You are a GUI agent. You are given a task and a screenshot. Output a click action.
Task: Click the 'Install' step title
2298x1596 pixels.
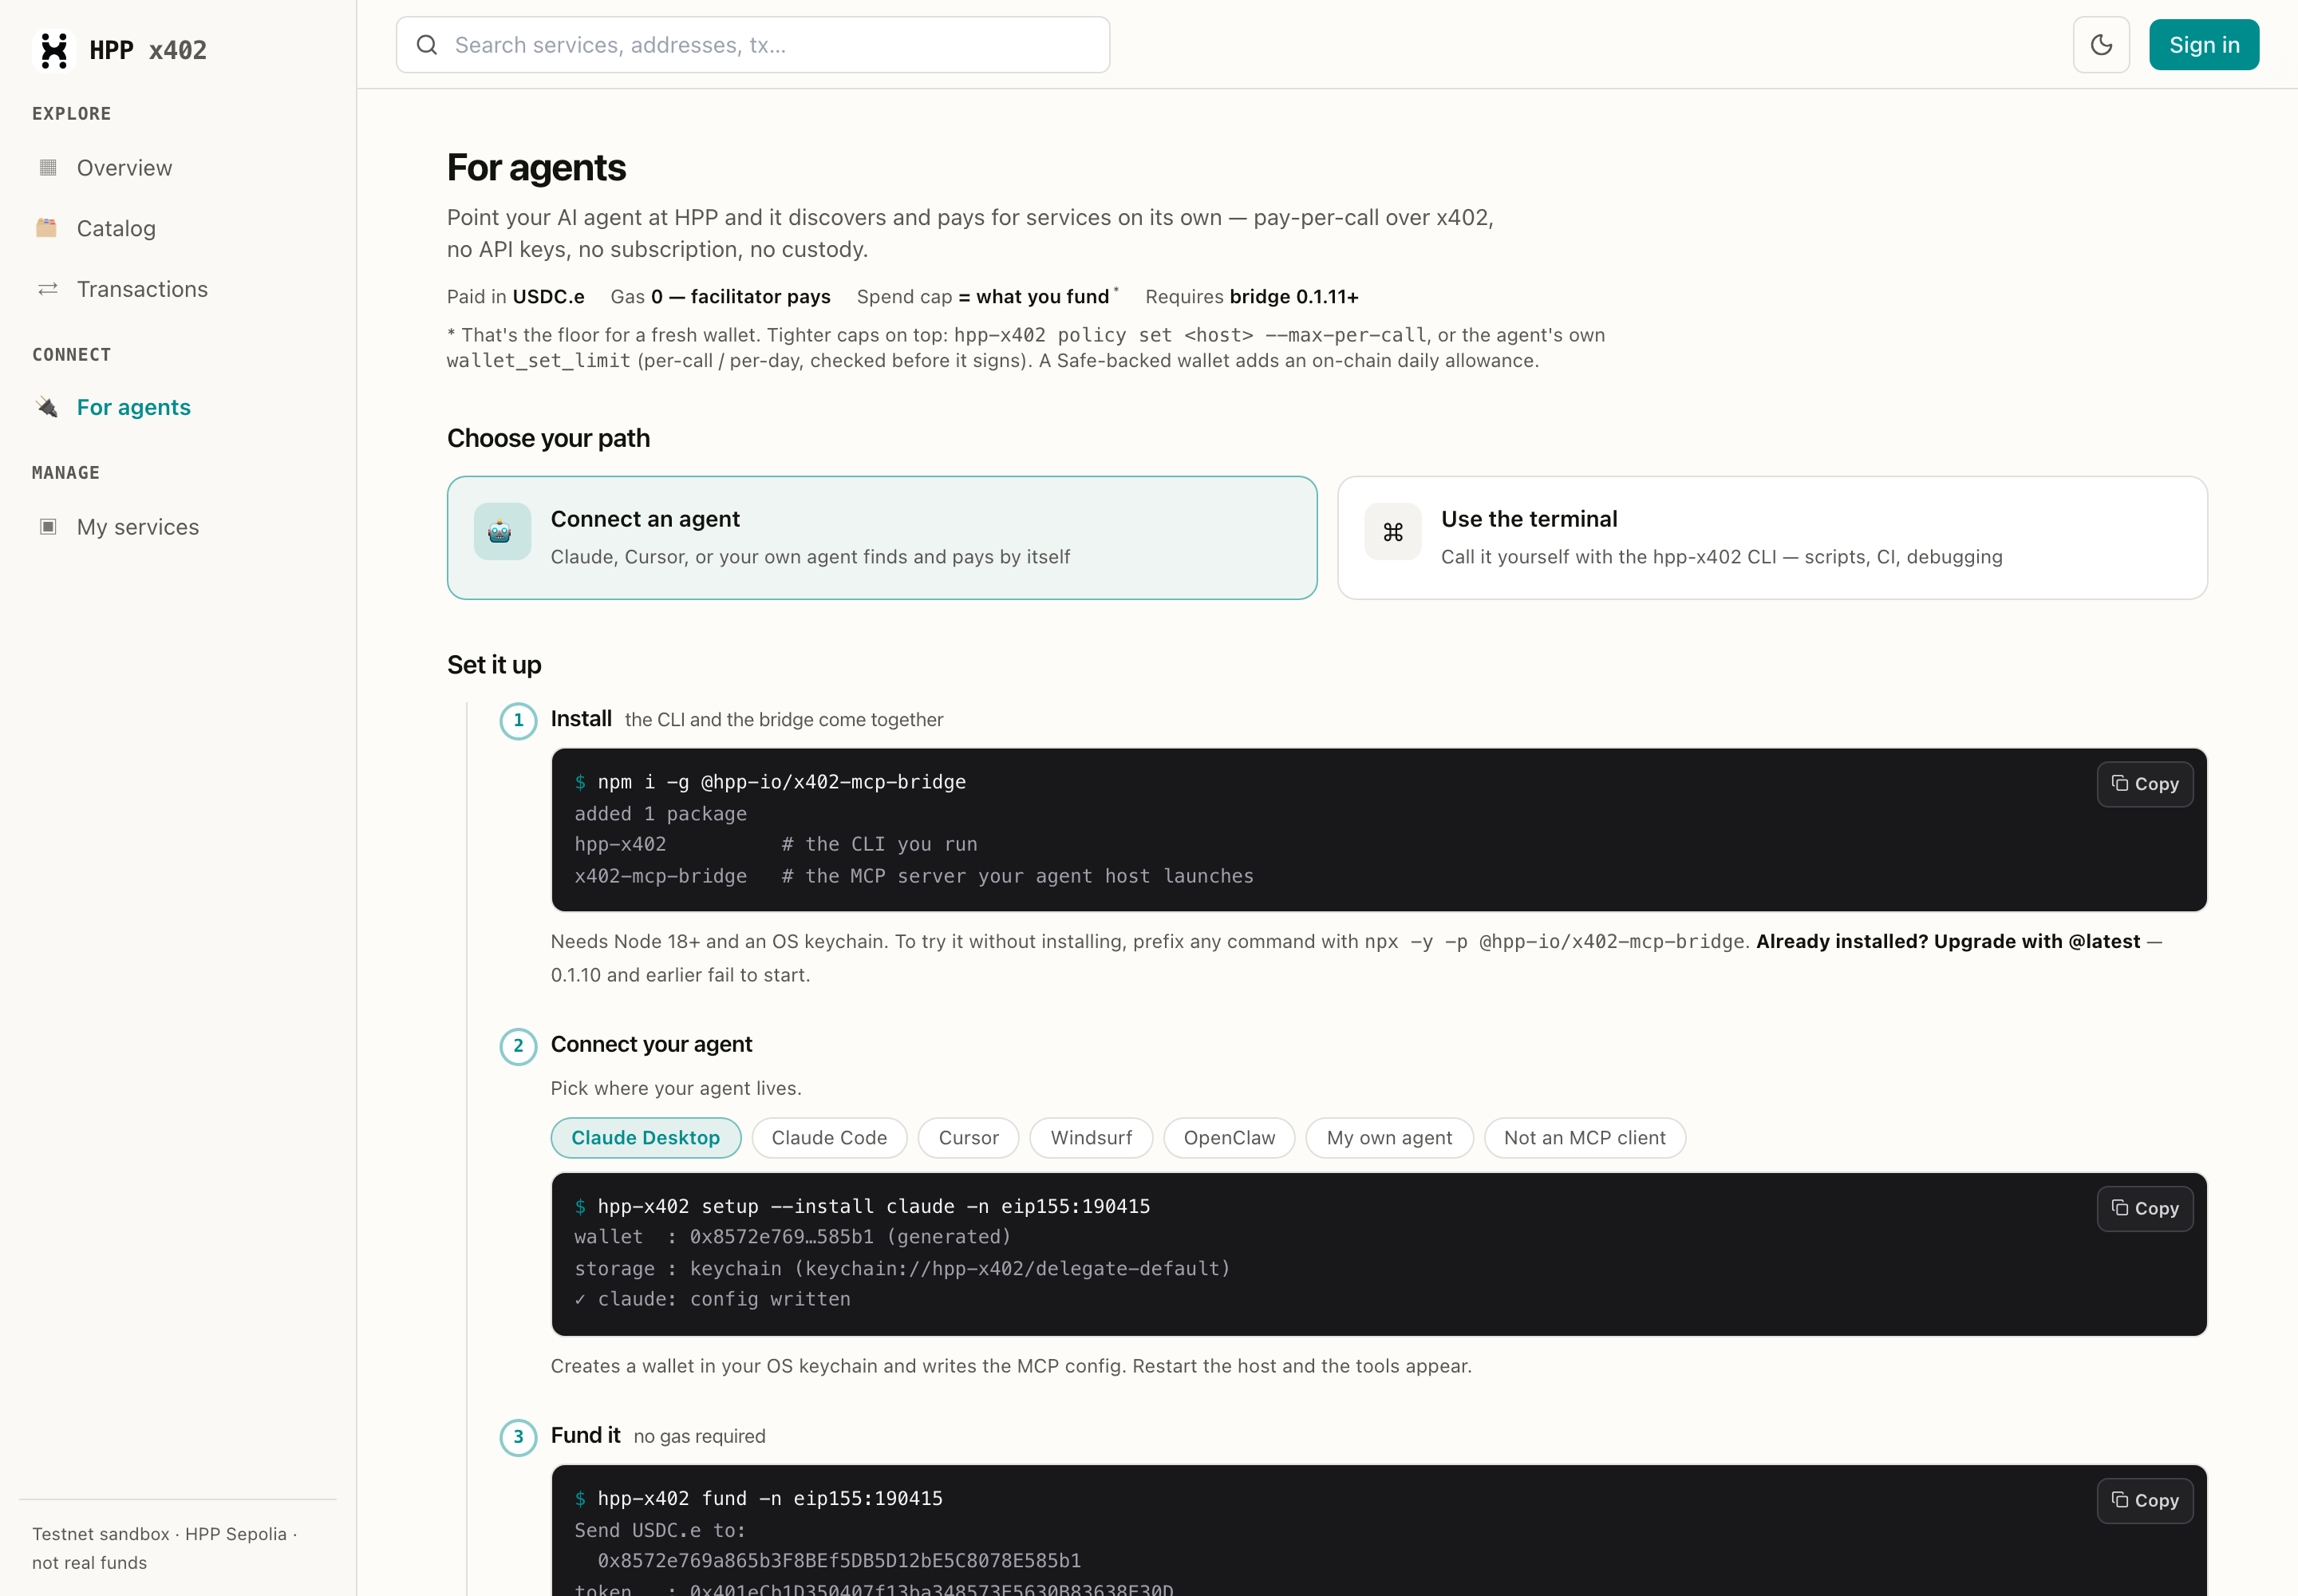[581, 719]
